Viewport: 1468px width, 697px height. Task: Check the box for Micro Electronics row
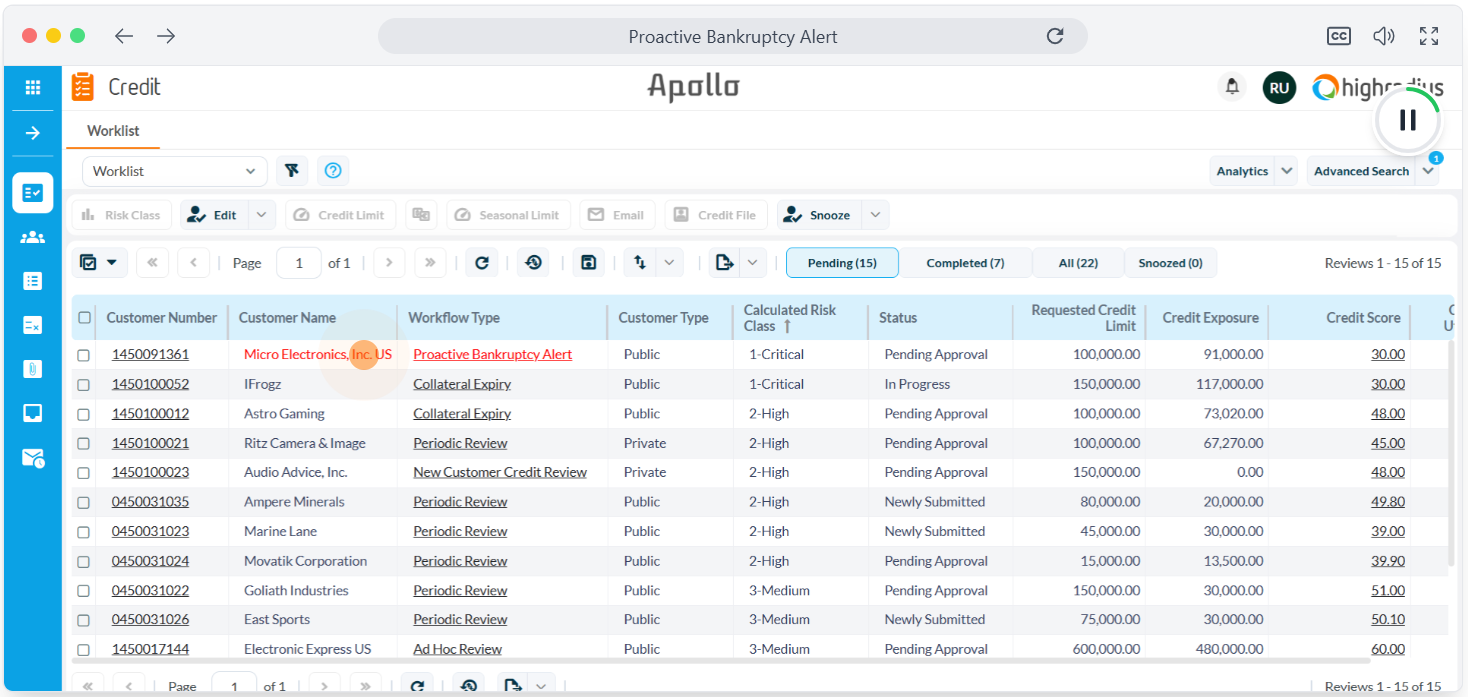84,355
